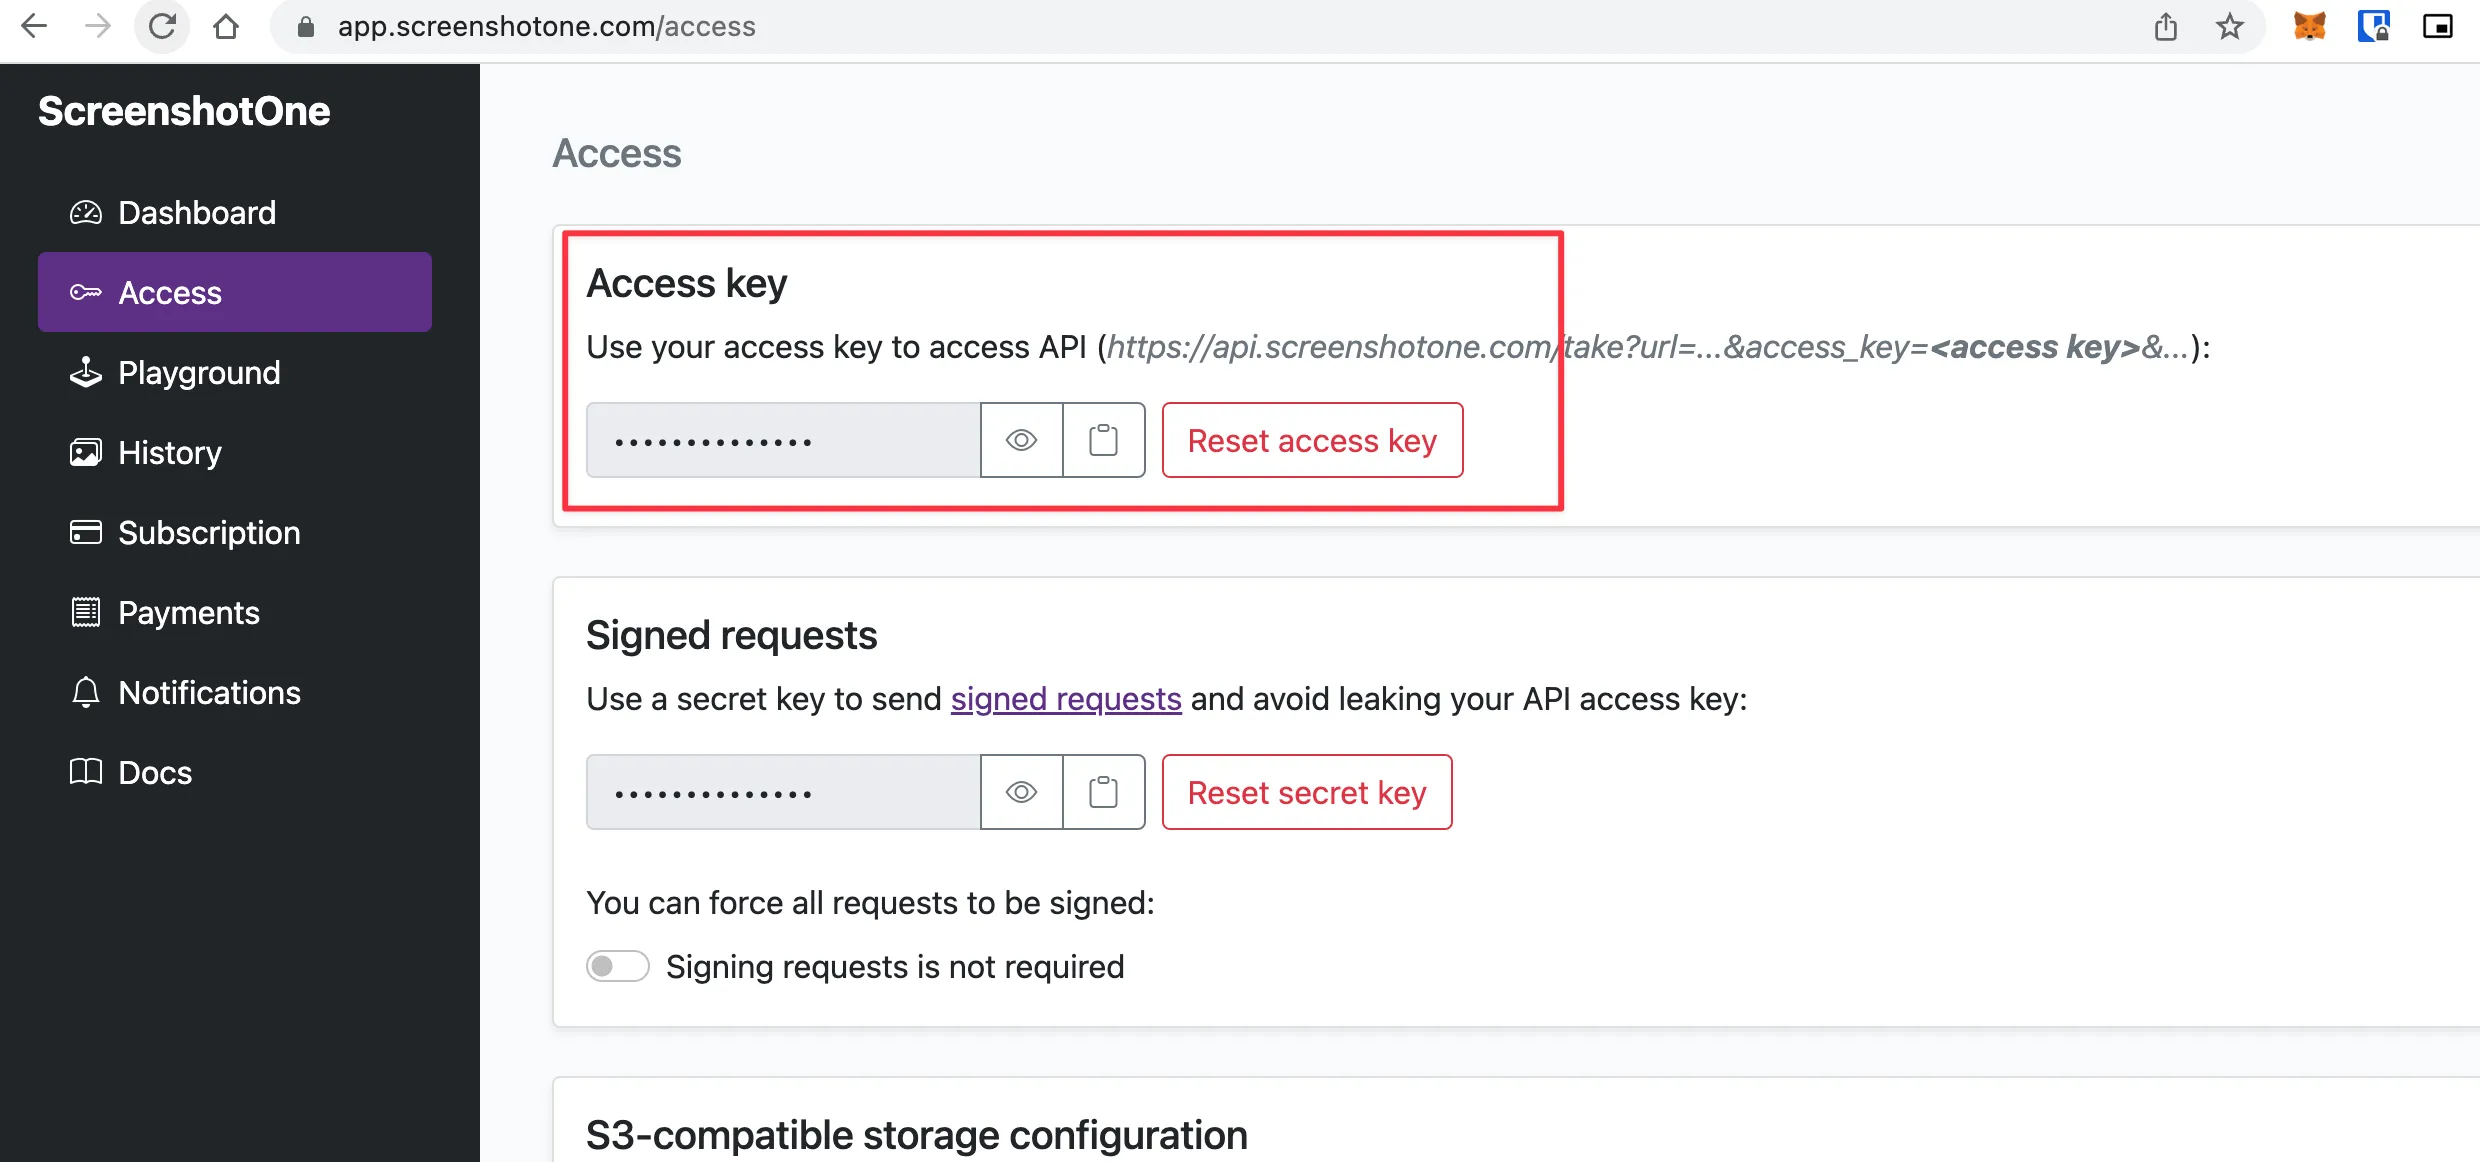The image size is (2480, 1162).
Task: Open Subscription via its card icon
Action: coord(86,532)
